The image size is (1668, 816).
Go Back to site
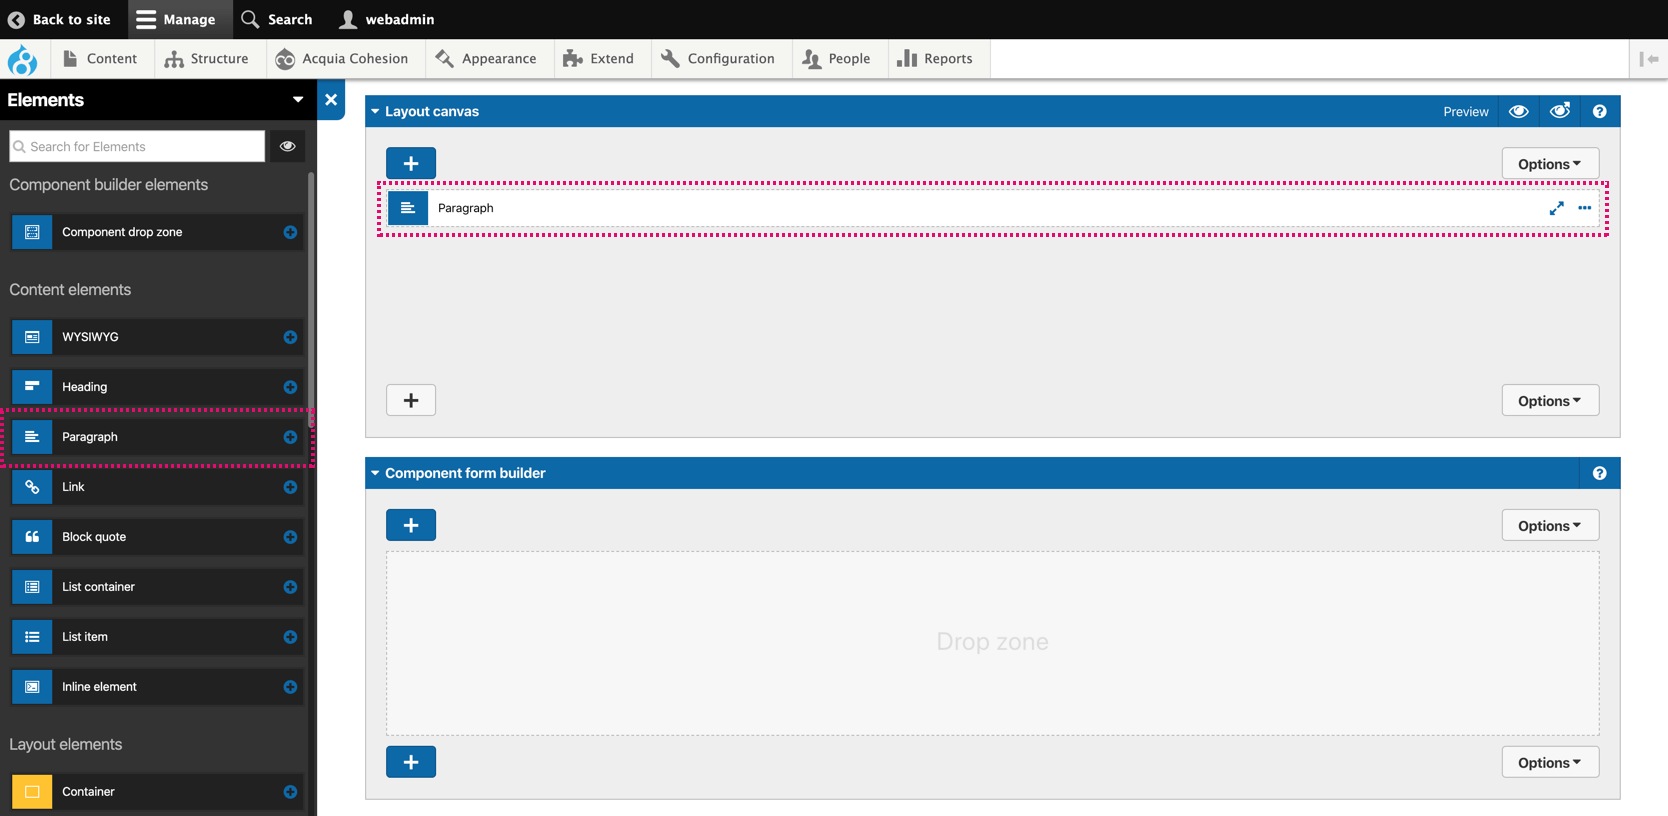click(60, 20)
